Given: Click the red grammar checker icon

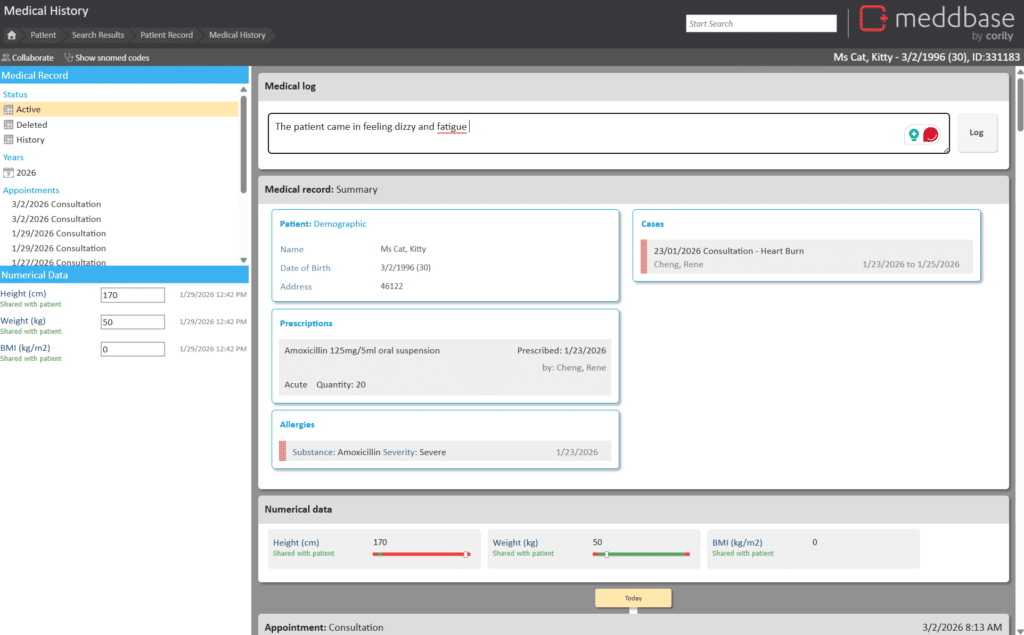Looking at the screenshot, I should coord(931,135).
